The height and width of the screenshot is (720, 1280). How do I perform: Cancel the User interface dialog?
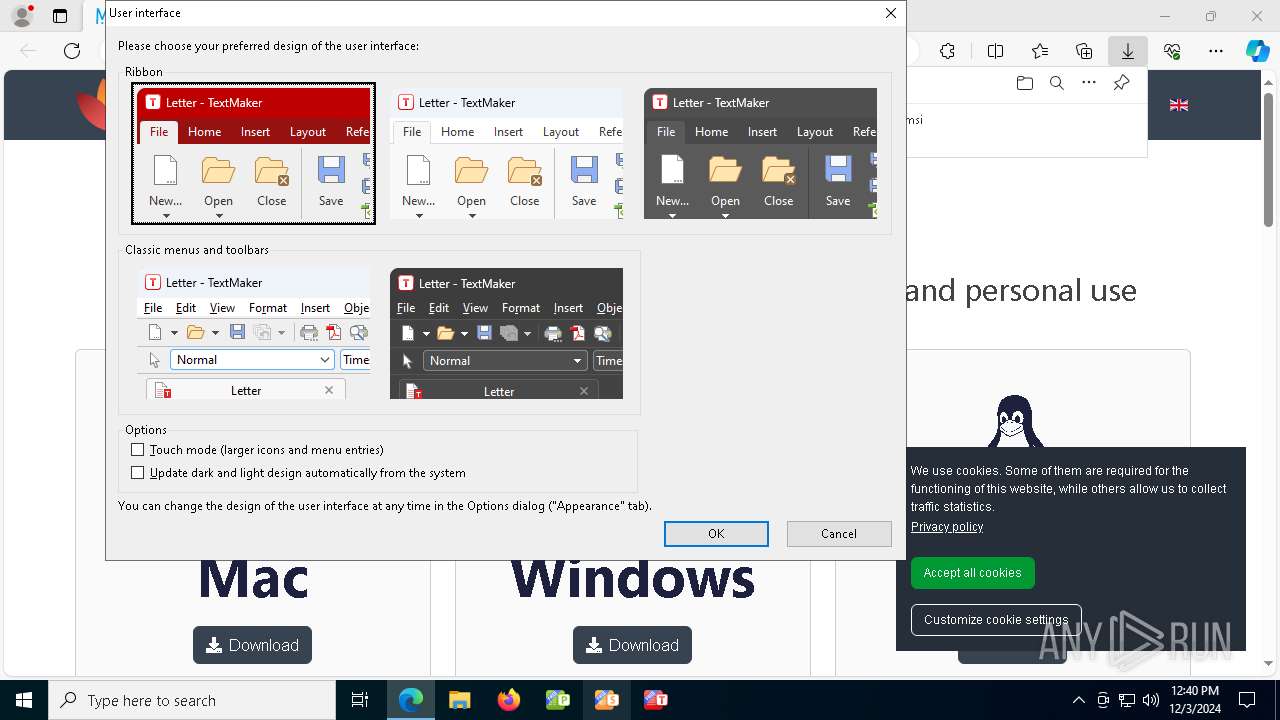tap(839, 534)
